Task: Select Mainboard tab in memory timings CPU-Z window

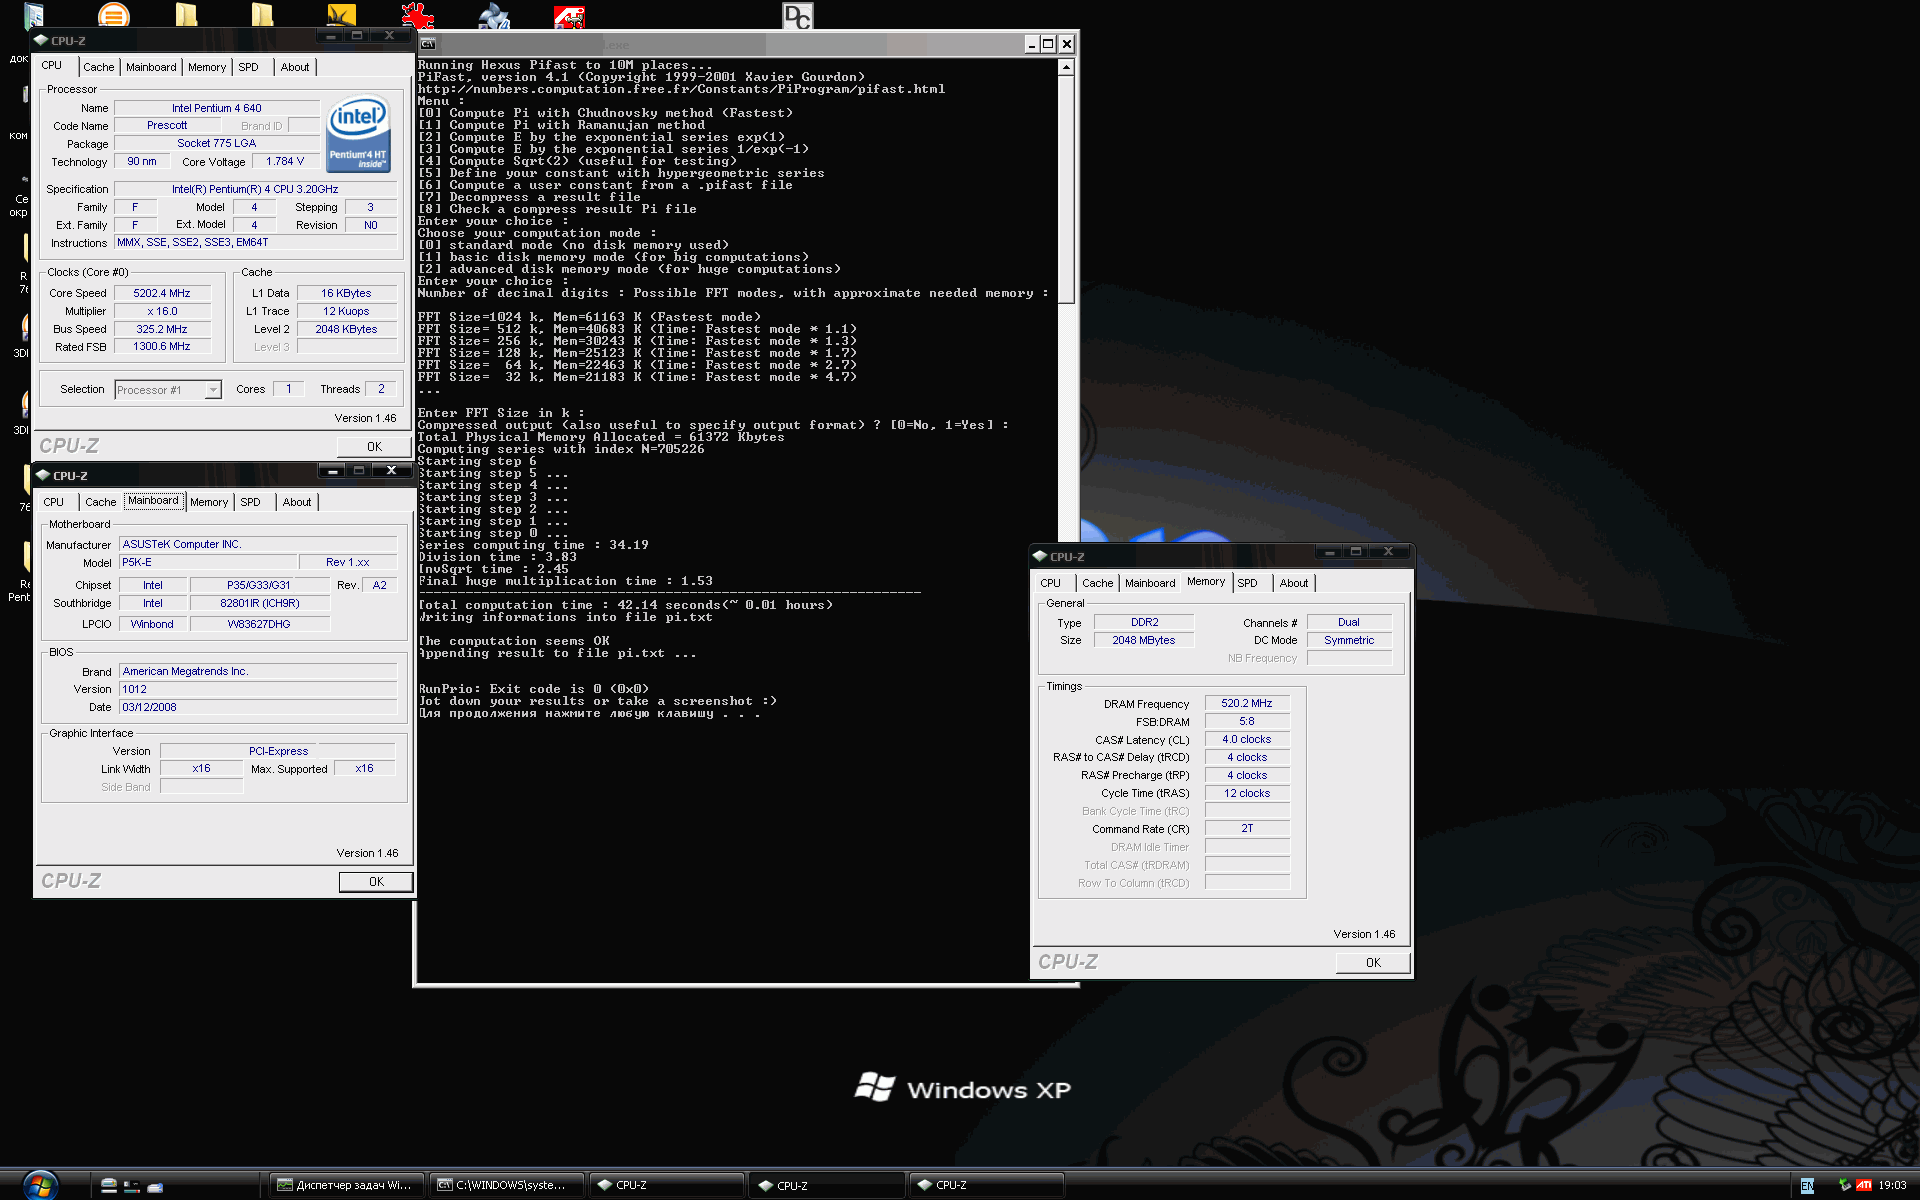Action: 1150,583
